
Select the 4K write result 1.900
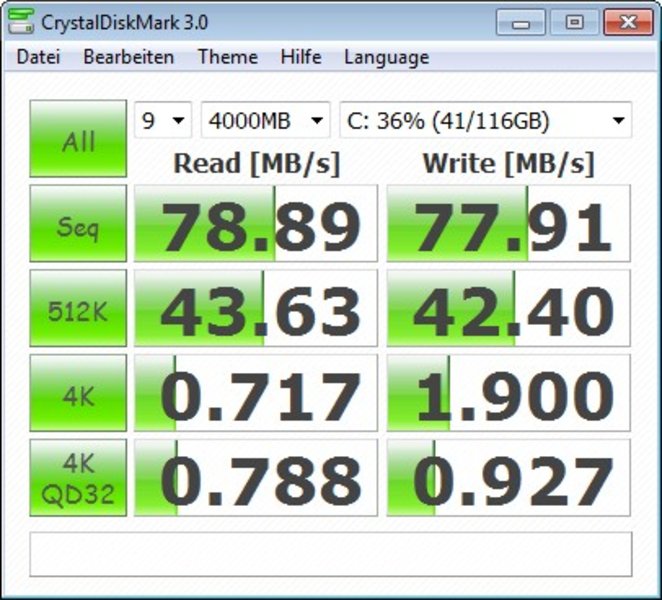pos(509,393)
